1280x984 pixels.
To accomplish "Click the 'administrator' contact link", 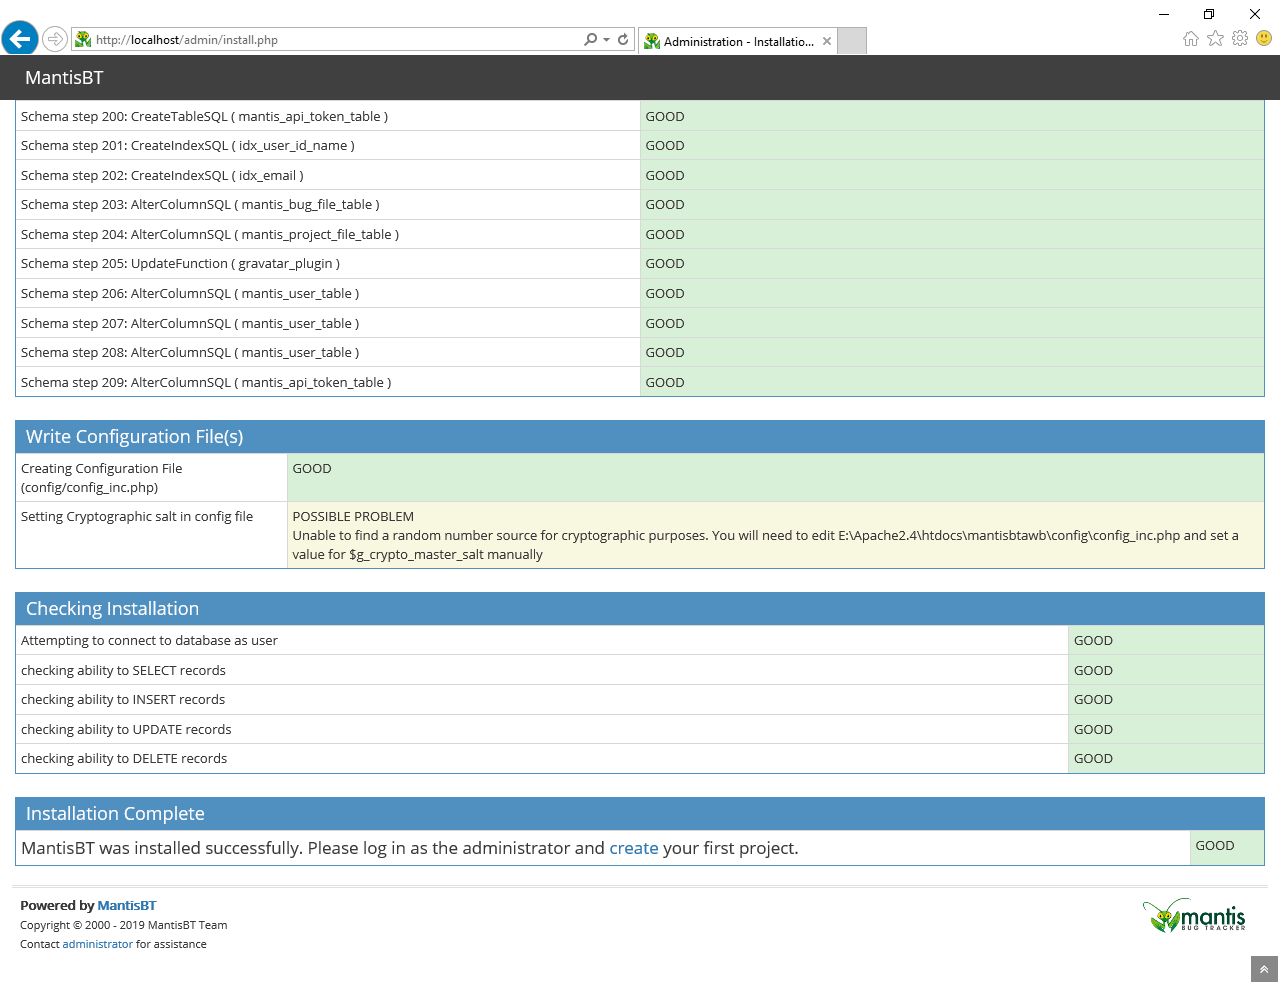I will [x=98, y=944].
